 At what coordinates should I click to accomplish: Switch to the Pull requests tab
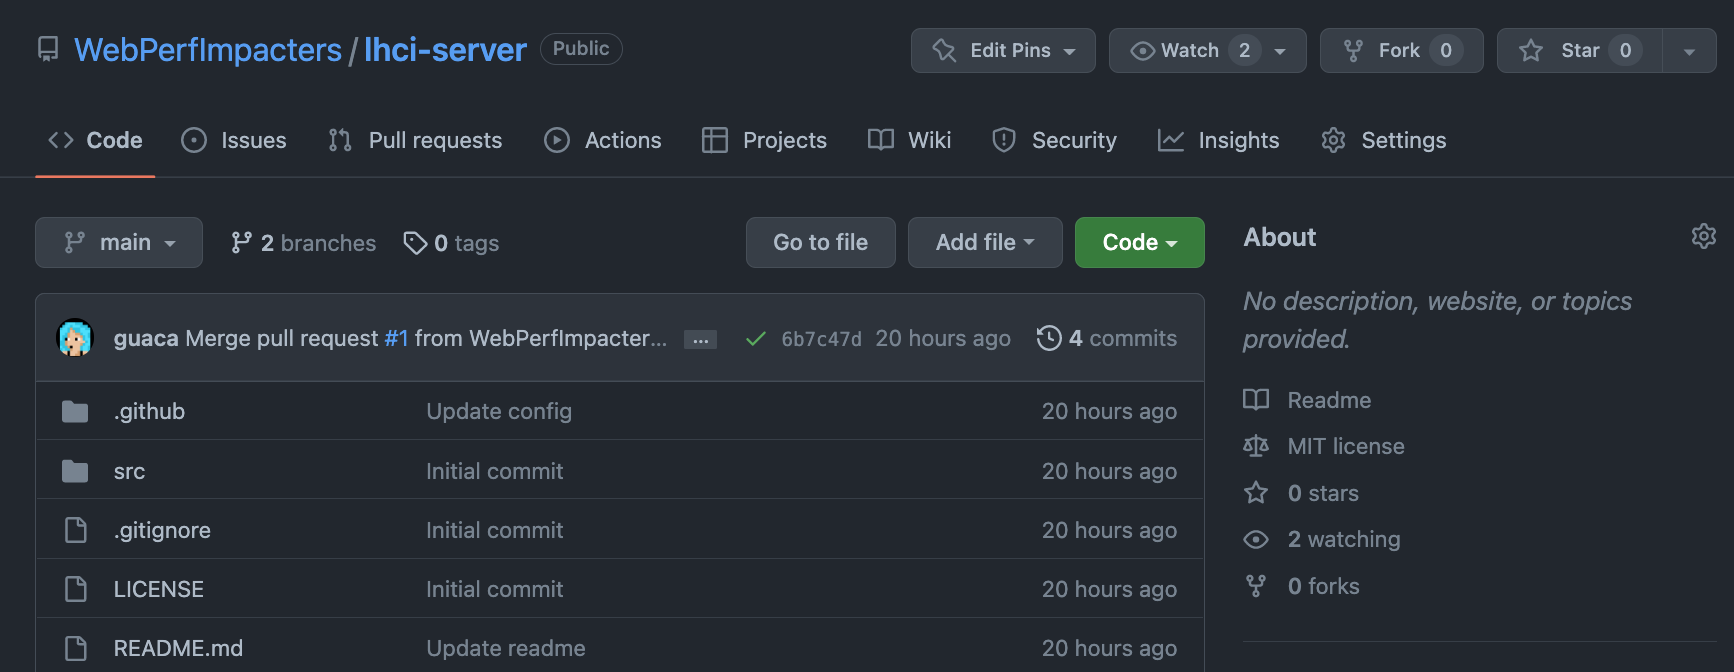point(416,140)
